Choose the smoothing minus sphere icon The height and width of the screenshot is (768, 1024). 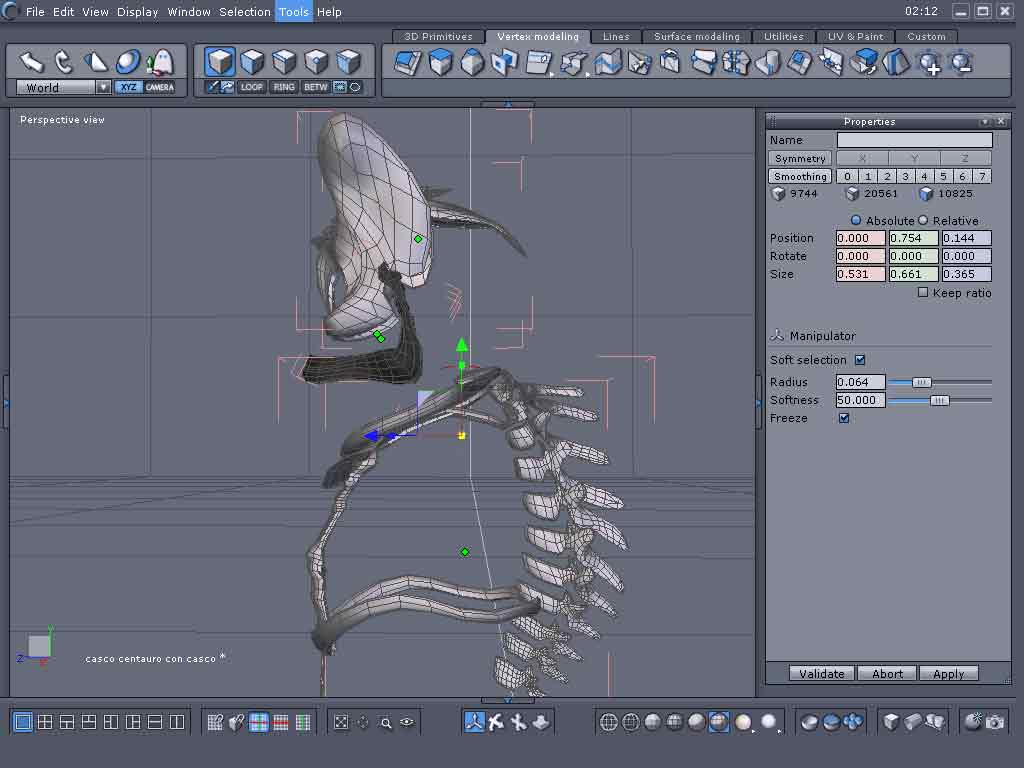[961, 63]
